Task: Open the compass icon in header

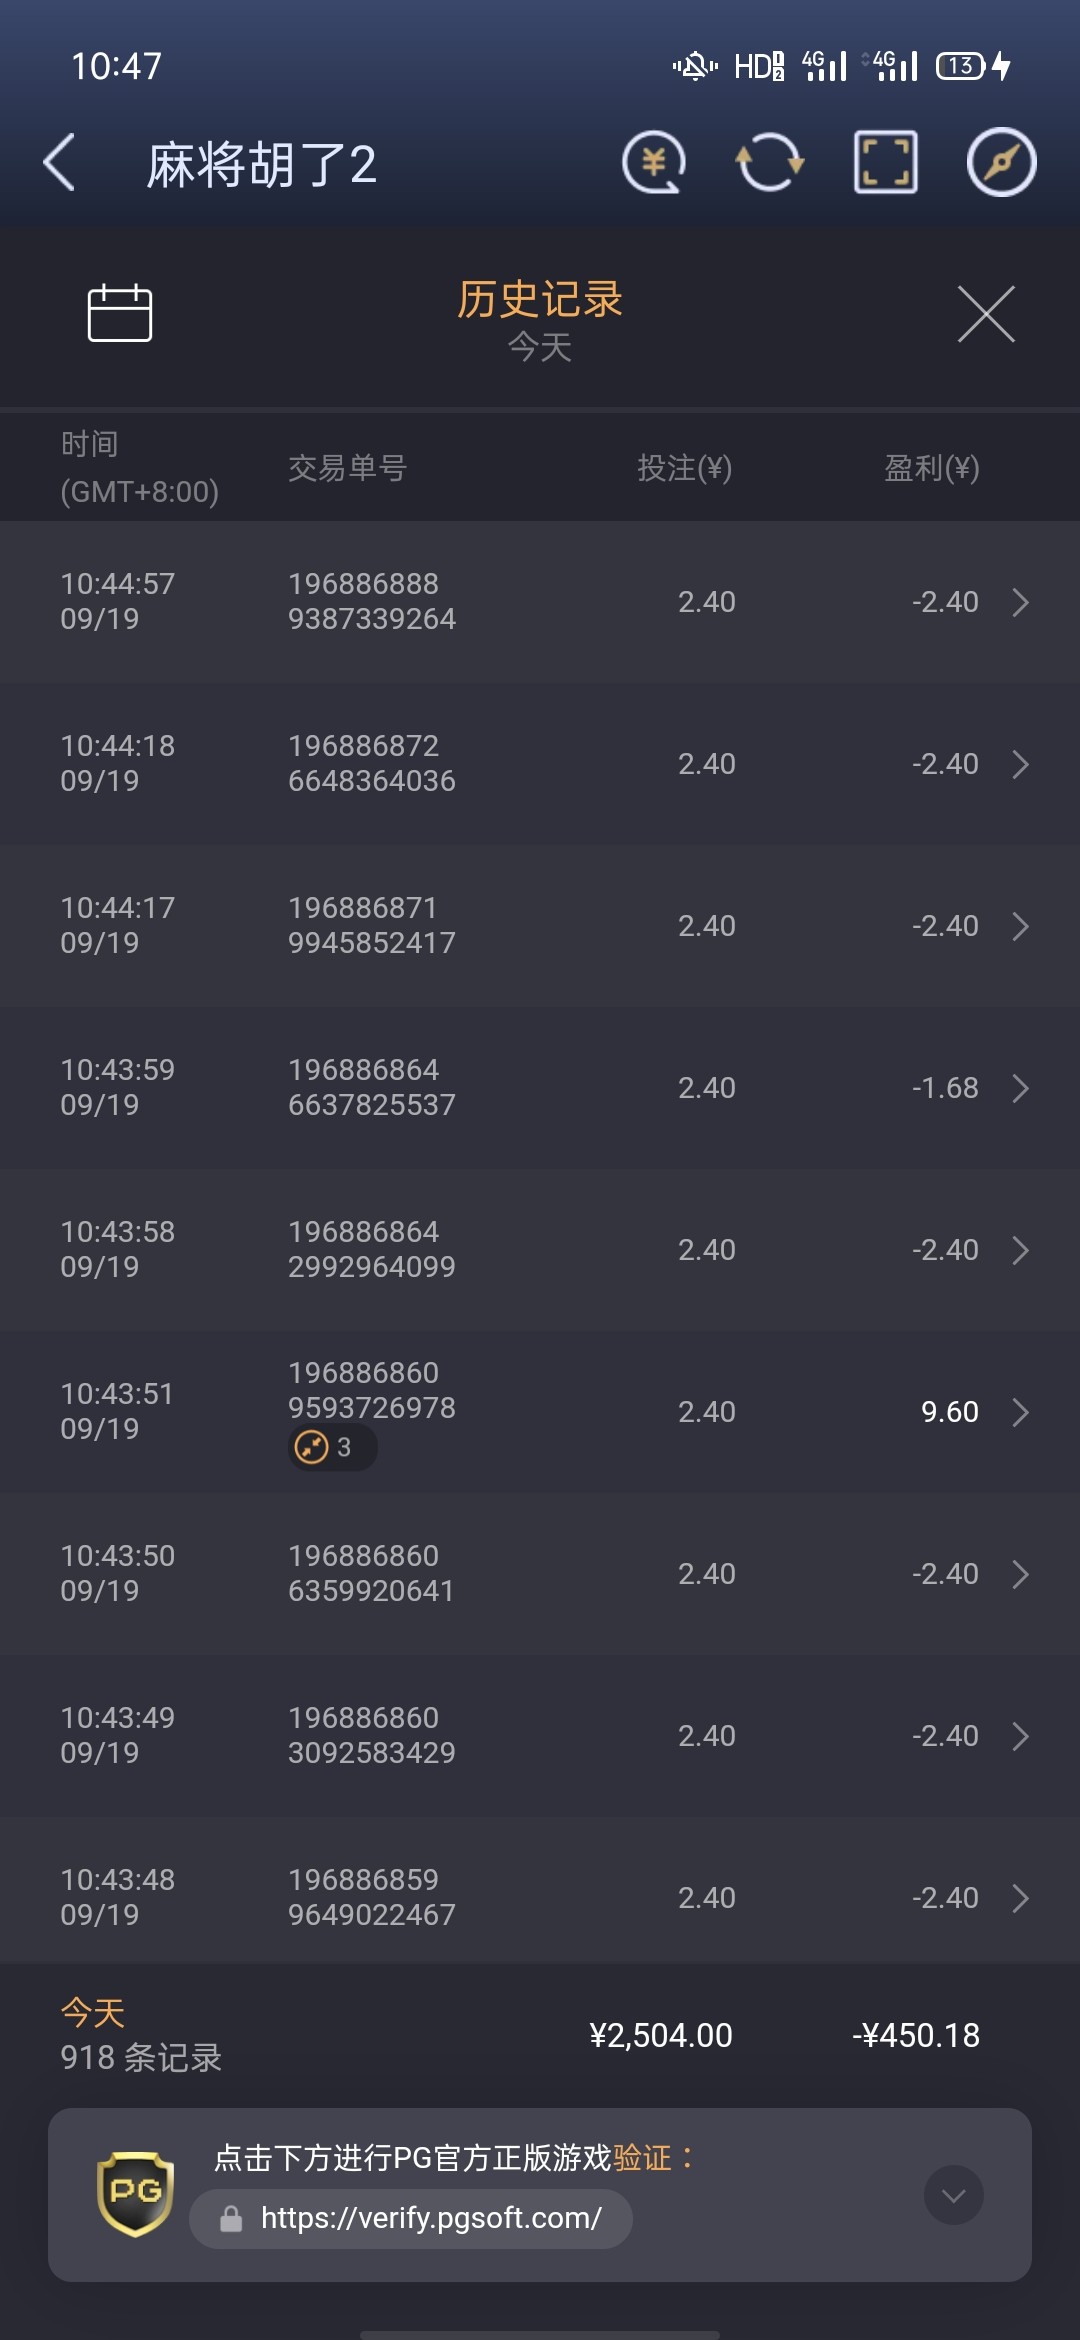Action: (1001, 163)
